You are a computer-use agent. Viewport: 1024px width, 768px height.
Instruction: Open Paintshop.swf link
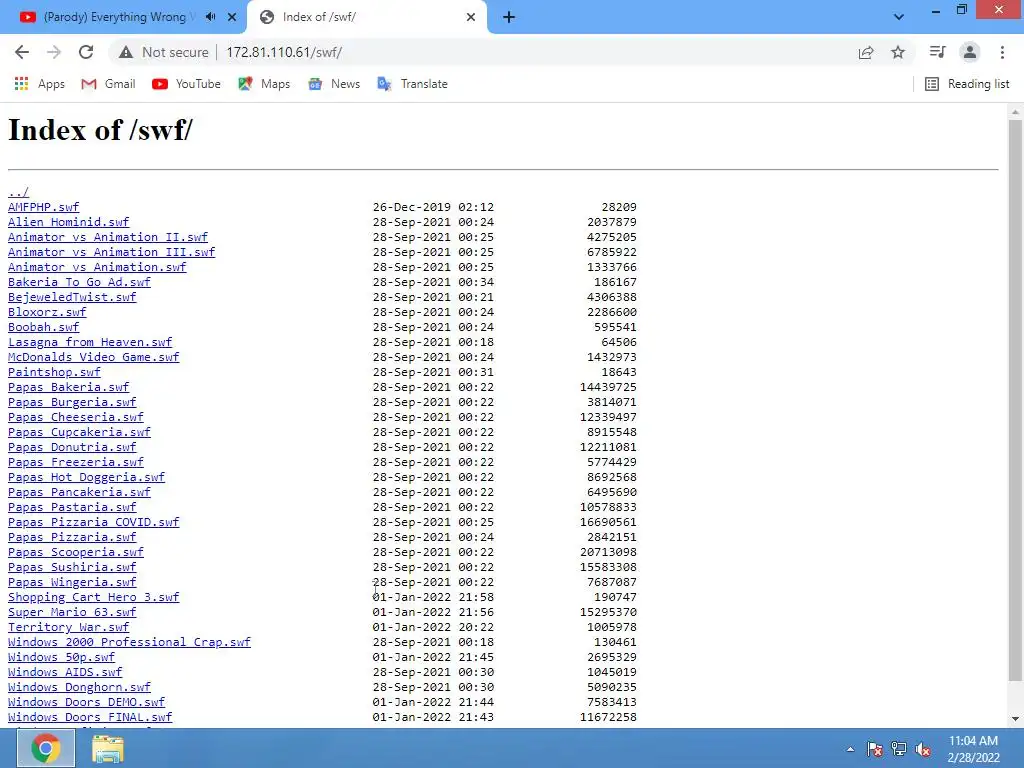[x=54, y=372]
